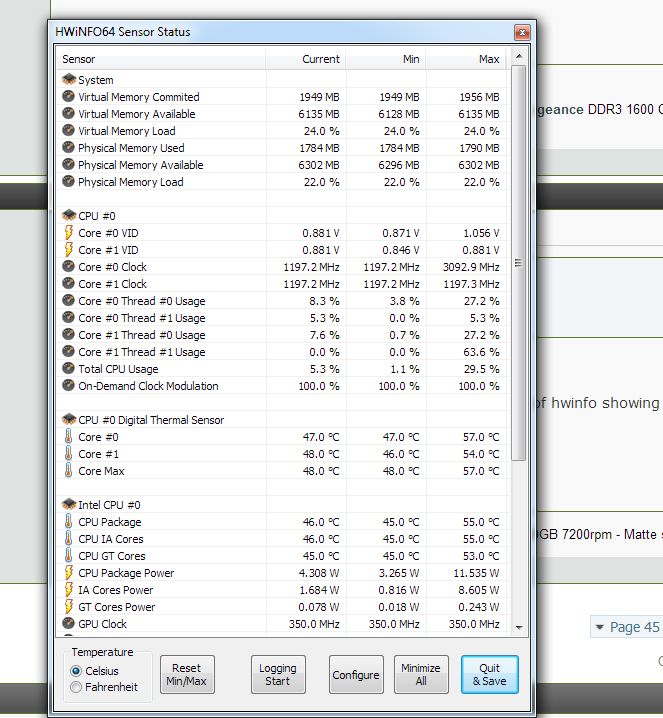663x718 pixels.
Task: Select the Core #0 Thread #0 Usage row
Action: click(x=281, y=301)
